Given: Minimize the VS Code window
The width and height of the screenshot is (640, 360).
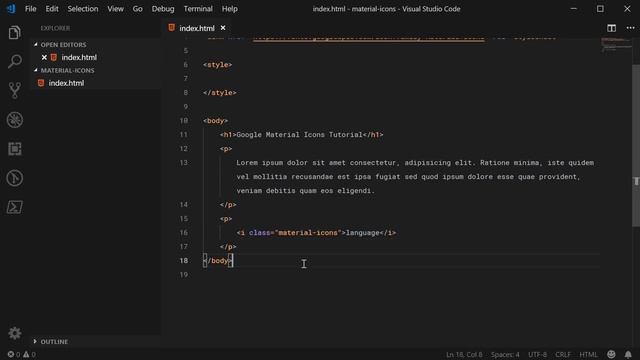Looking at the screenshot, I should click(573, 9).
